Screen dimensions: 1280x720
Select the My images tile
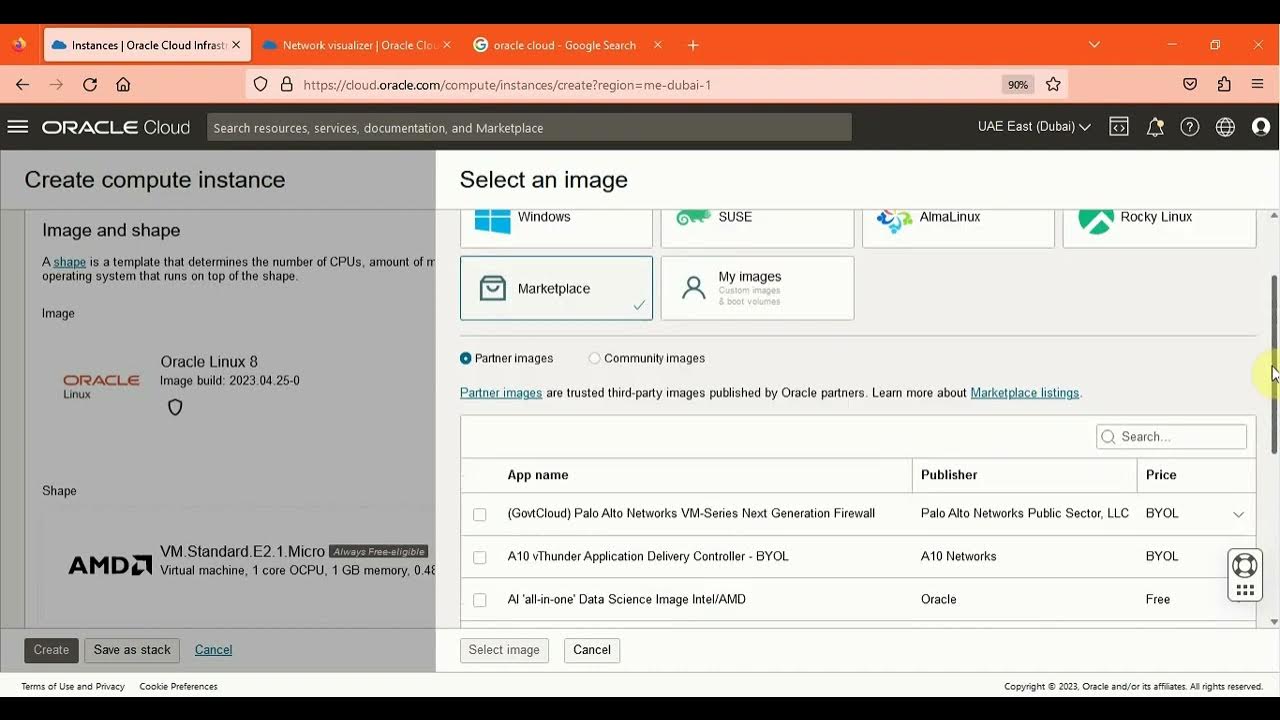pos(757,288)
